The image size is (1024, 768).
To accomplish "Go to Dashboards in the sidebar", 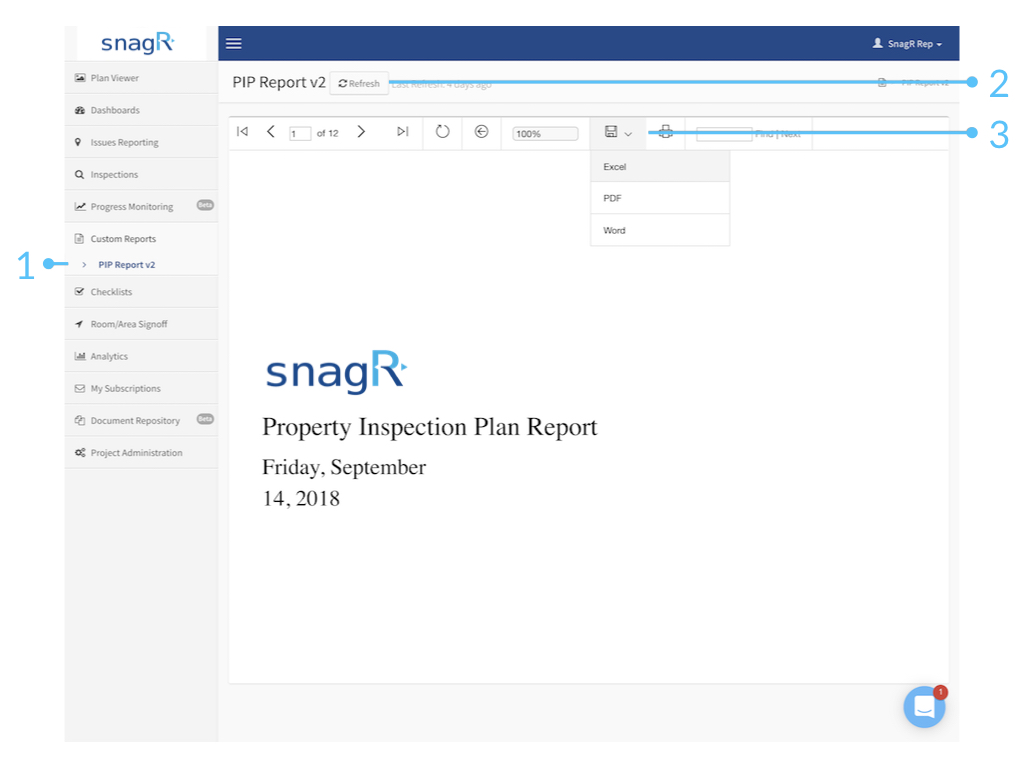I will pos(141,110).
